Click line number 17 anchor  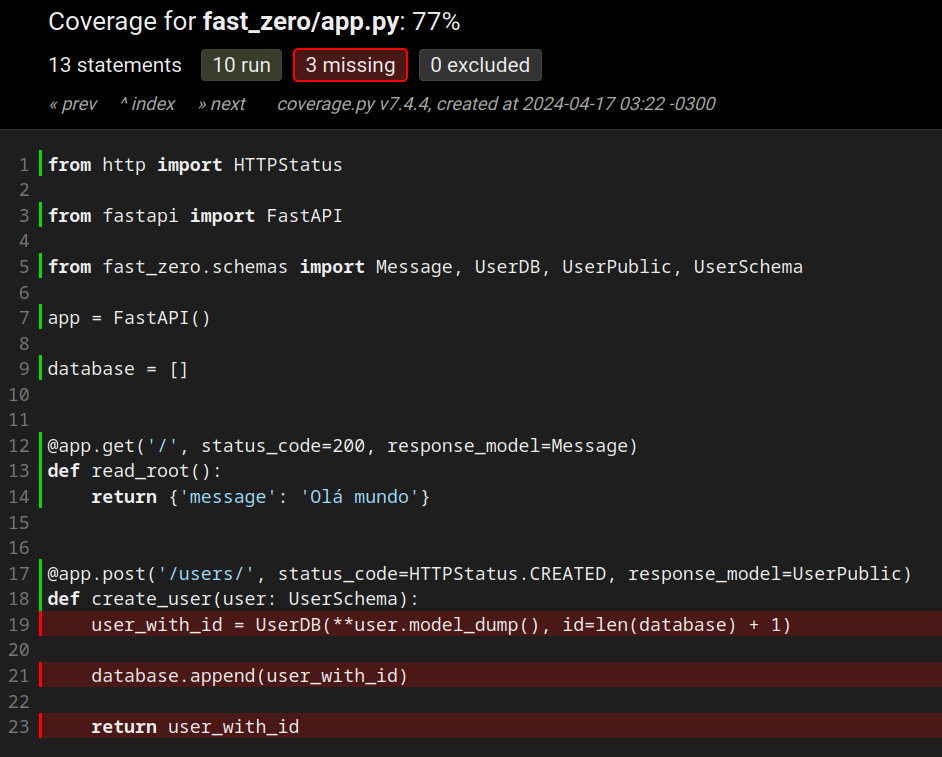pos(19,573)
